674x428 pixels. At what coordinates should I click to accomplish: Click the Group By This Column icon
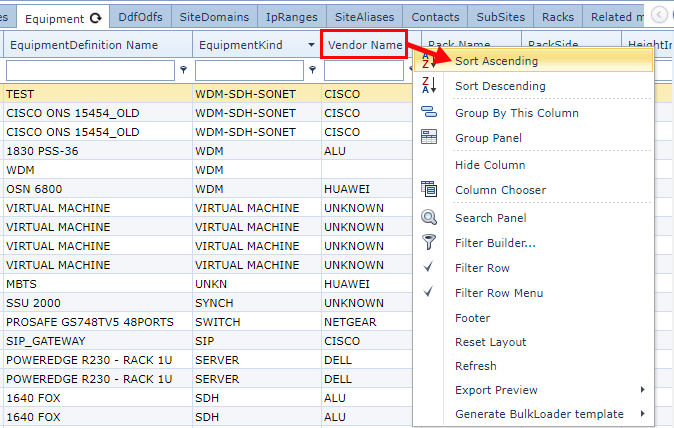pos(429,113)
